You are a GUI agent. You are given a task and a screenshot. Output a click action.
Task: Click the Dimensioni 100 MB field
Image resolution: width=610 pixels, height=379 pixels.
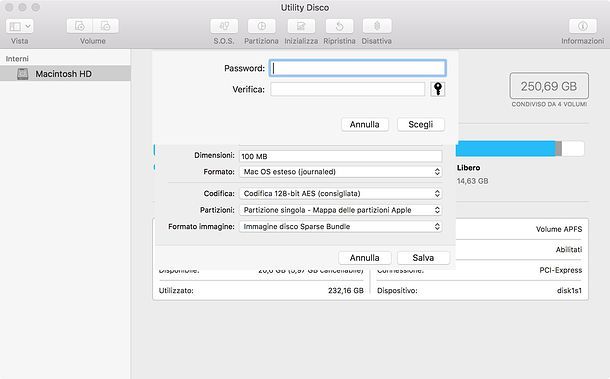coord(340,156)
